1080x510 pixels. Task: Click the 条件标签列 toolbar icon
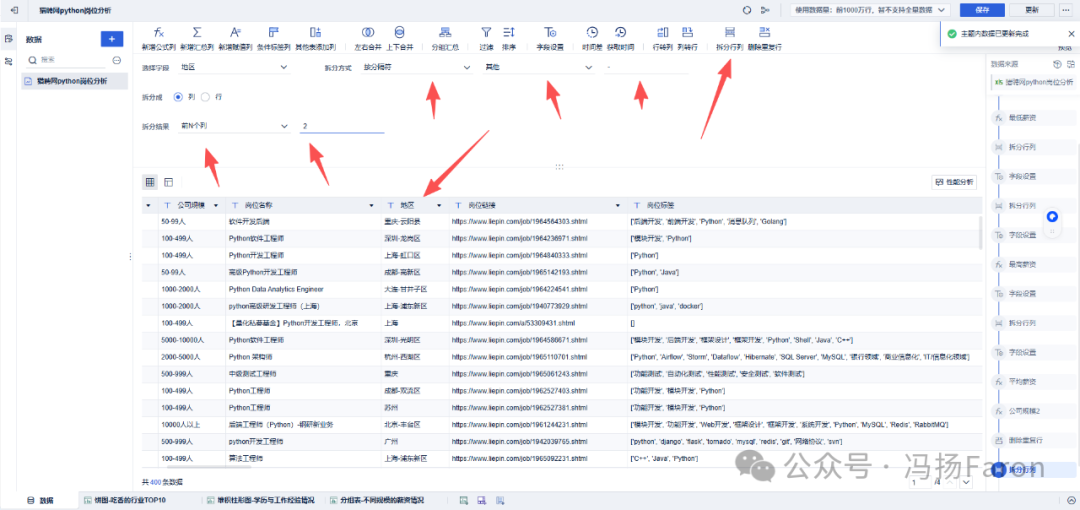[x=274, y=32]
